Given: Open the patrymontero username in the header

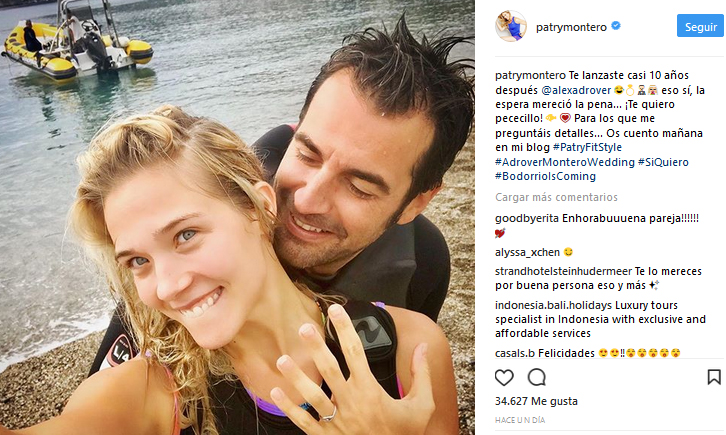Looking at the screenshot, I should coord(571,27).
